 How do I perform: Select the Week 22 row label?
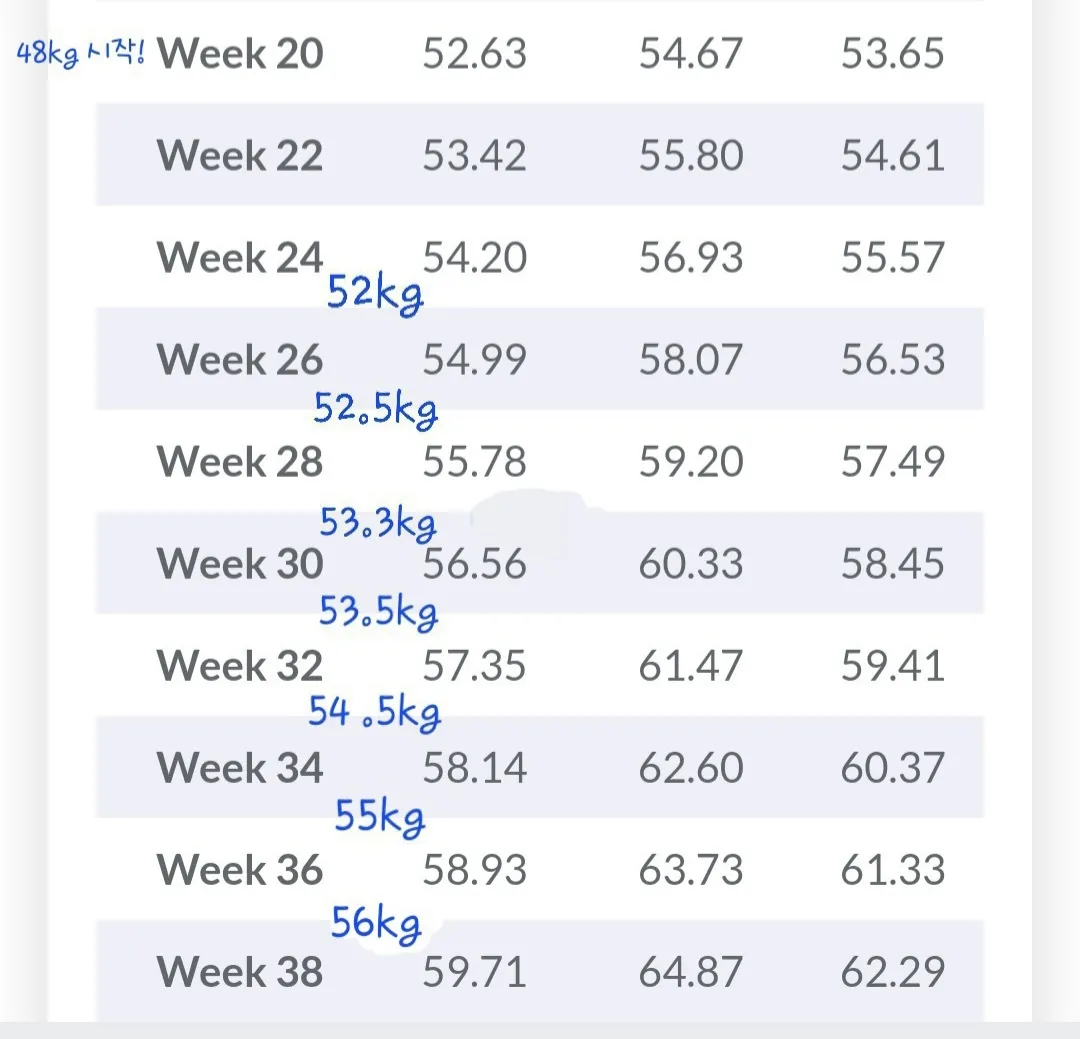(x=240, y=155)
